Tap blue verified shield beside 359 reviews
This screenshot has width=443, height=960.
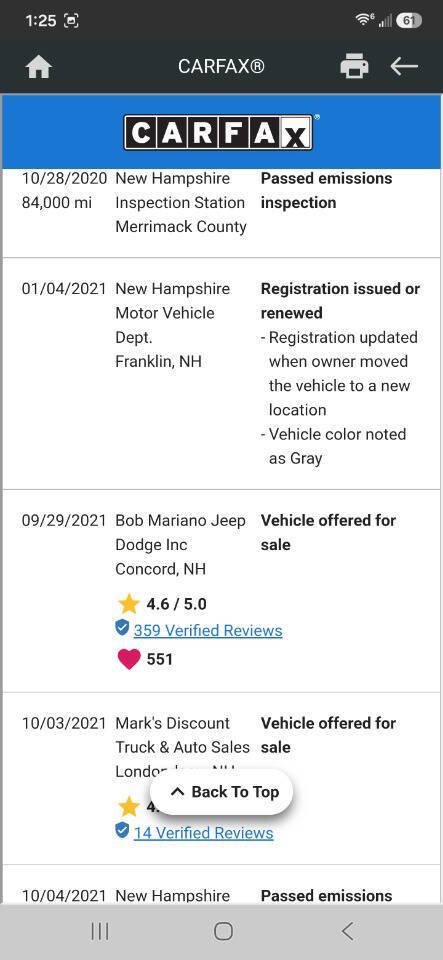click(x=122, y=628)
